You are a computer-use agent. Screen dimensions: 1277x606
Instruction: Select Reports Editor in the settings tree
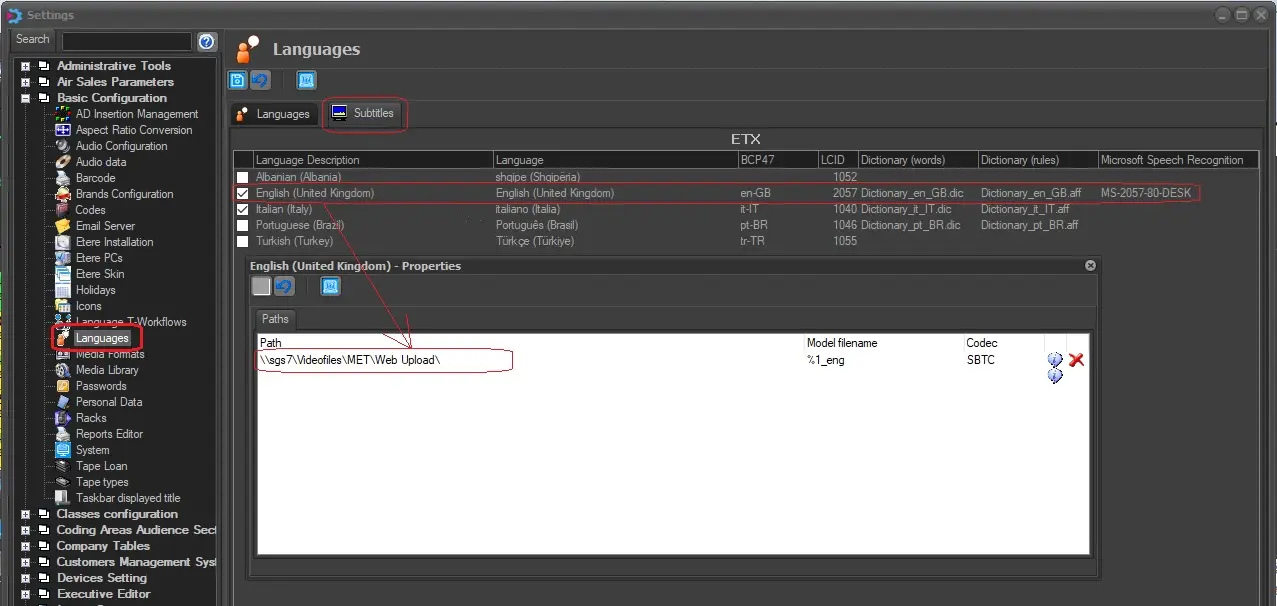coord(109,434)
